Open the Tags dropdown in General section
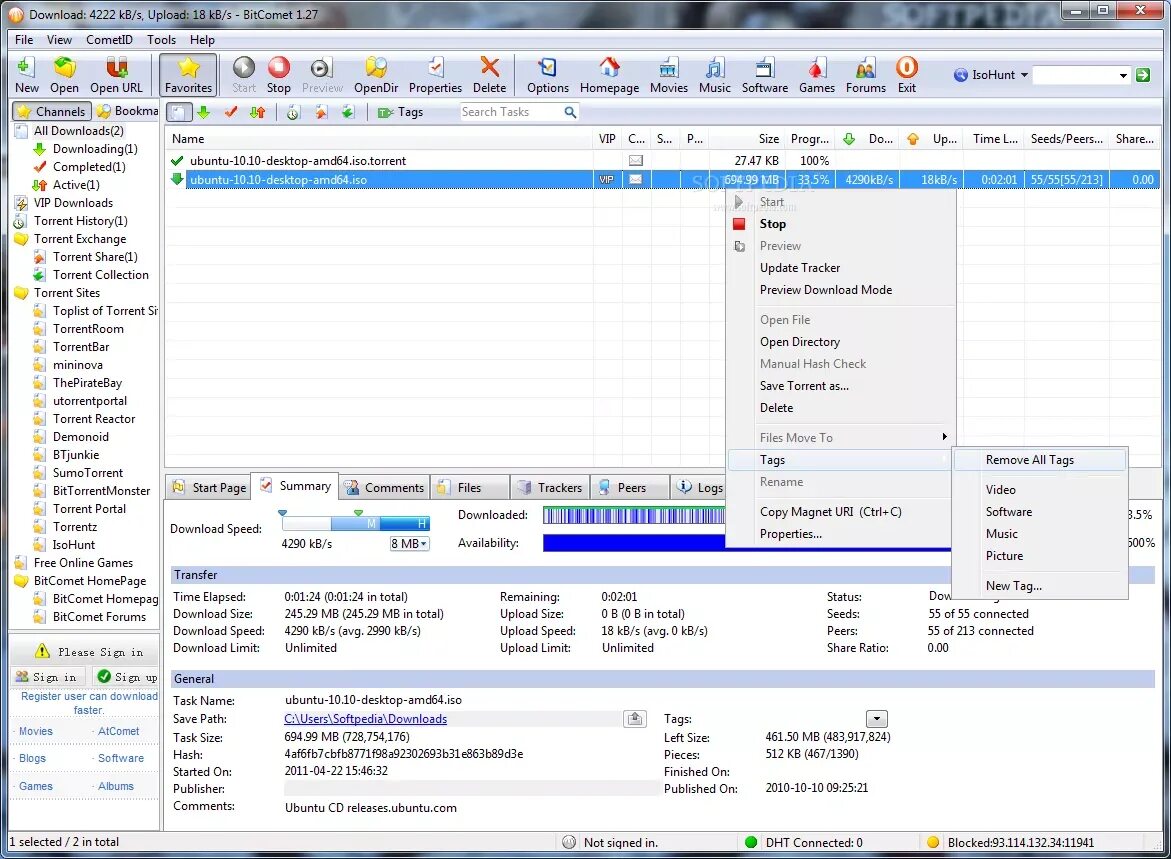This screenshot has height=859, width=1171. (x=876, y=719)
